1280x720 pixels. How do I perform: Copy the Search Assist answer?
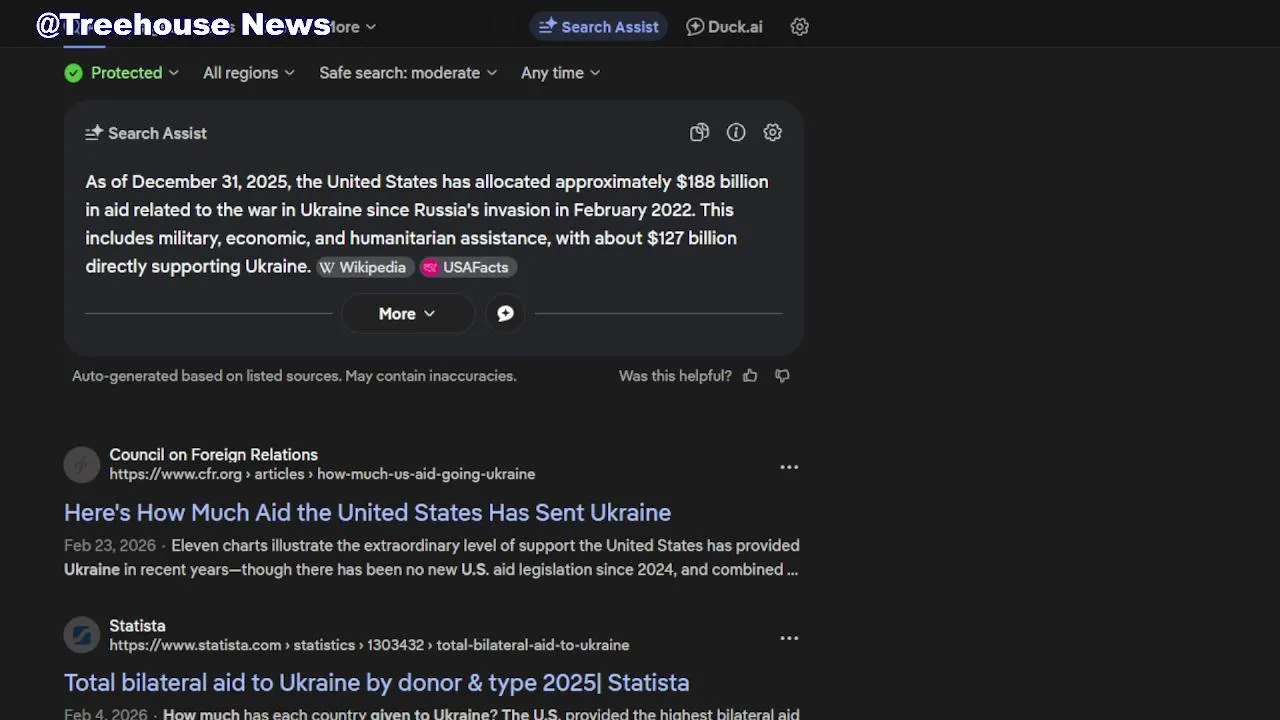point(699,132)
